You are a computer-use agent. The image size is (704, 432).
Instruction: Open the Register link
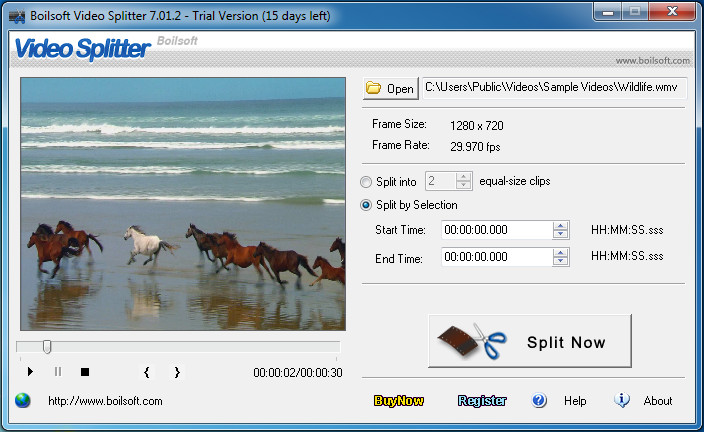(482, 401)
